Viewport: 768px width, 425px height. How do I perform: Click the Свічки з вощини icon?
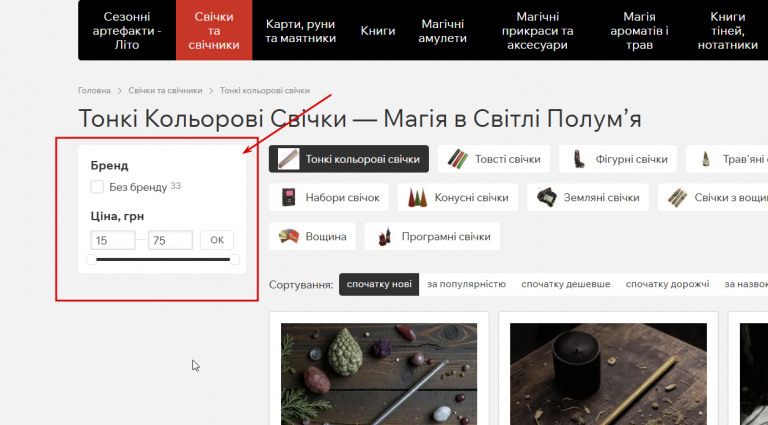click(x=677, y=197)
